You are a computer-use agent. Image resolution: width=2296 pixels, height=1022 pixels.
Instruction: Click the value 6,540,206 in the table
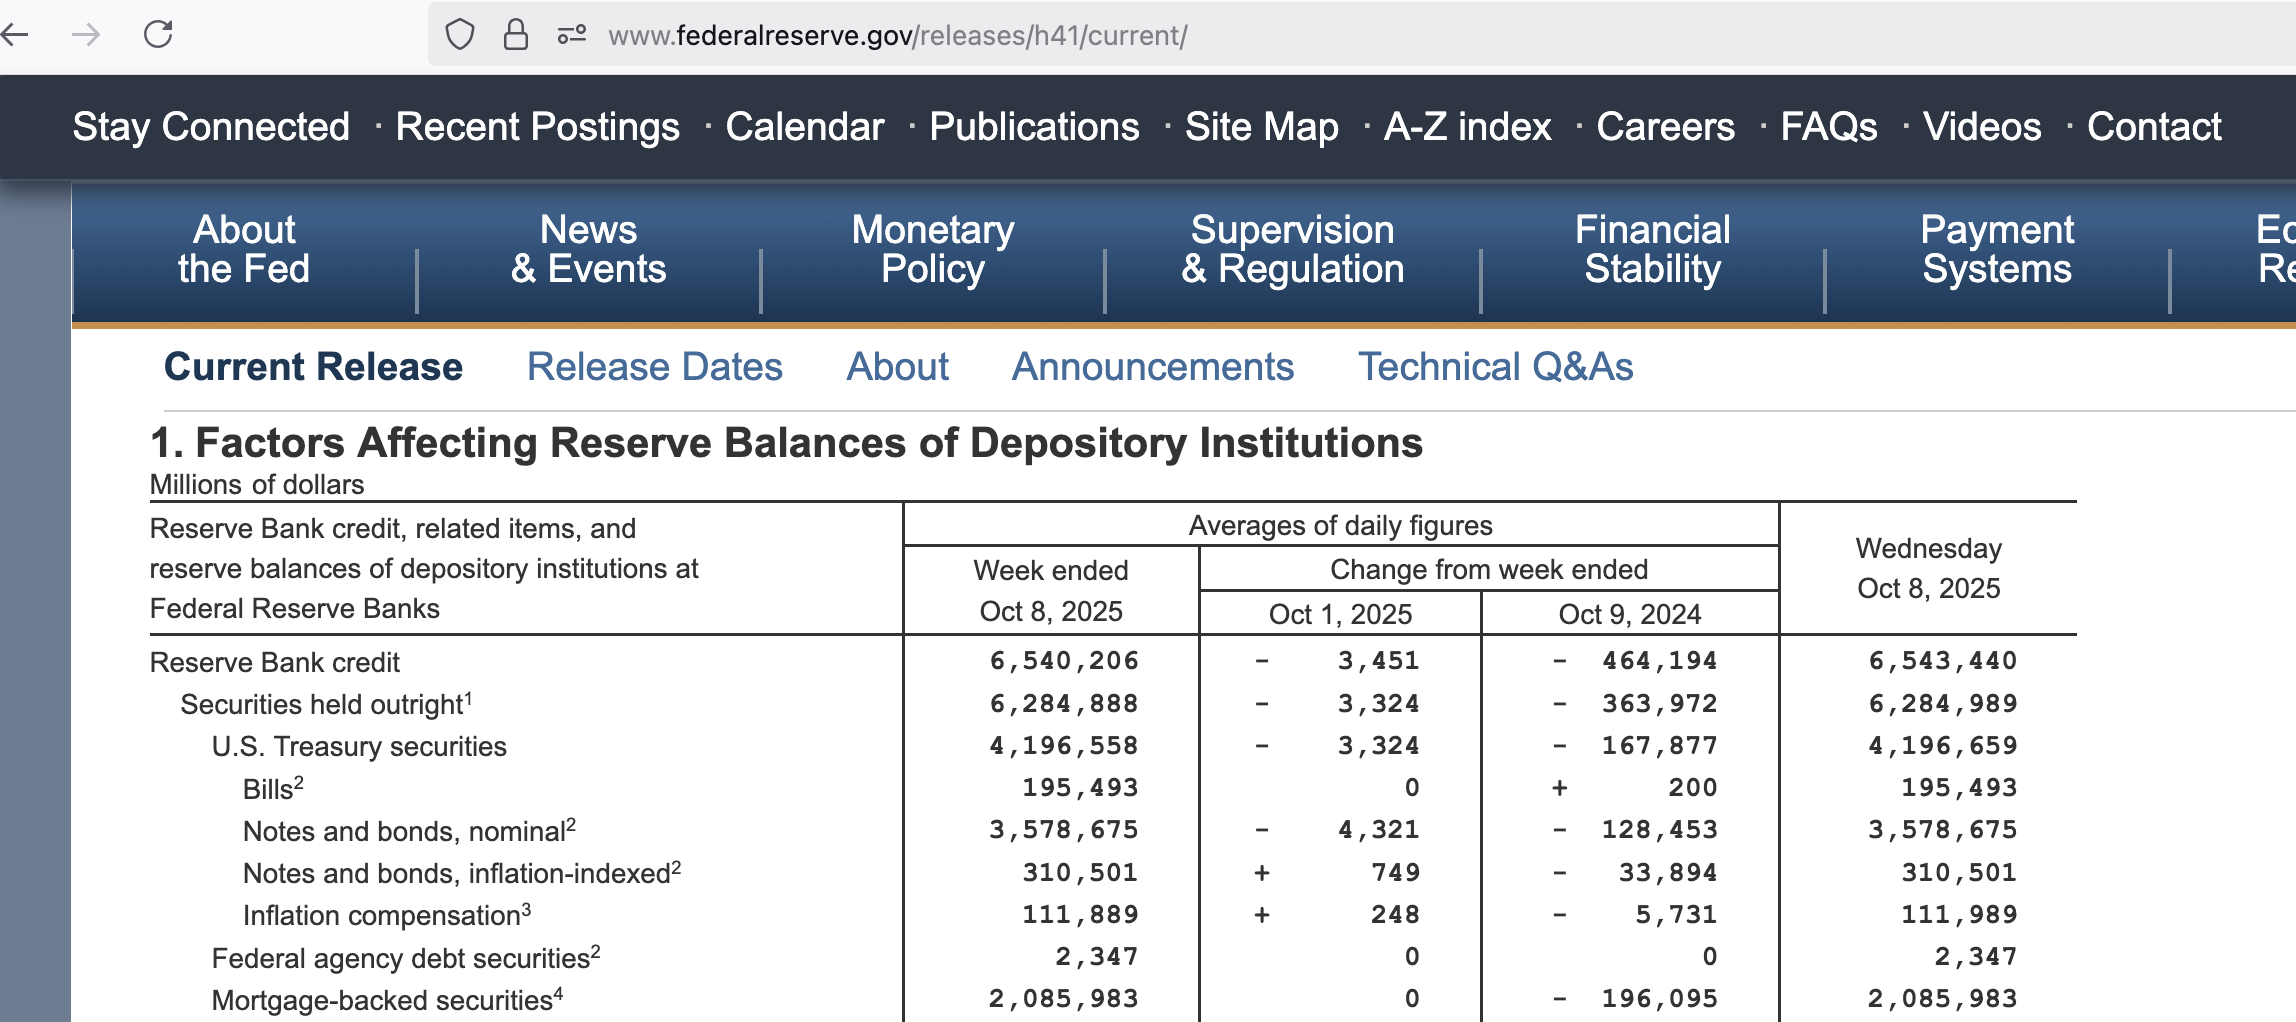[x=1064, y=661]
